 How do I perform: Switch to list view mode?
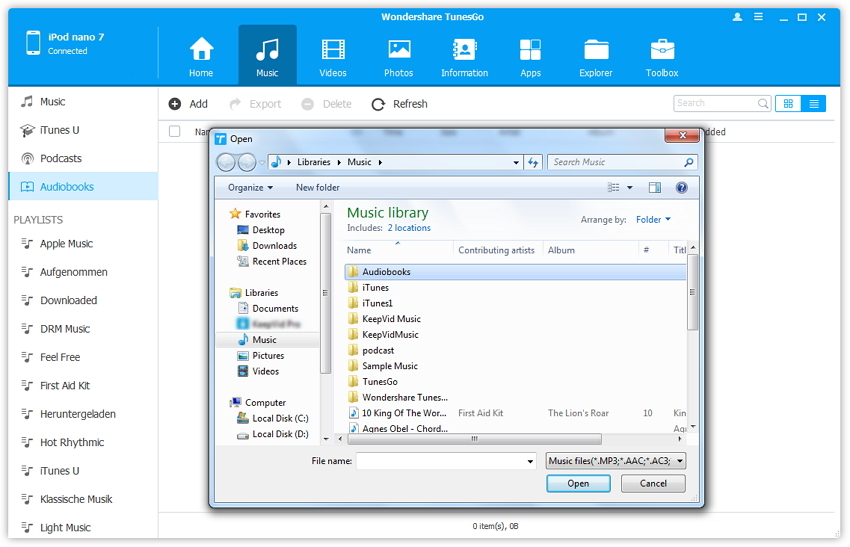tap(814, 104)
